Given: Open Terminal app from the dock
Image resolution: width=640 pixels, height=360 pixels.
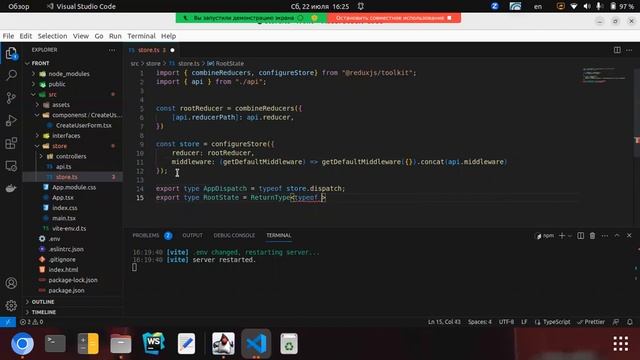Looking at the screenshot, I should 55,344.
